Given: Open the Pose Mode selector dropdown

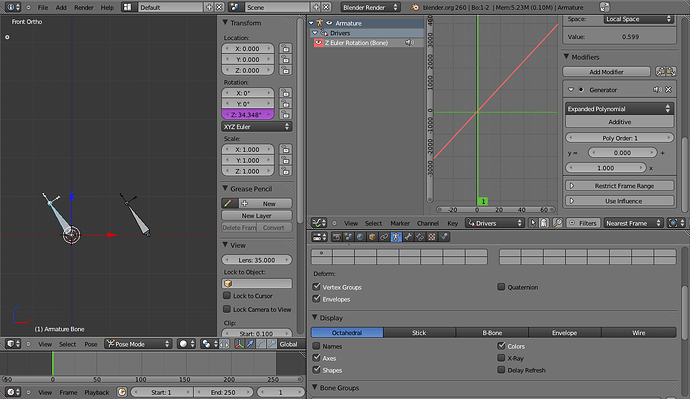Looking at the screenshot, I should coord(138,344).
